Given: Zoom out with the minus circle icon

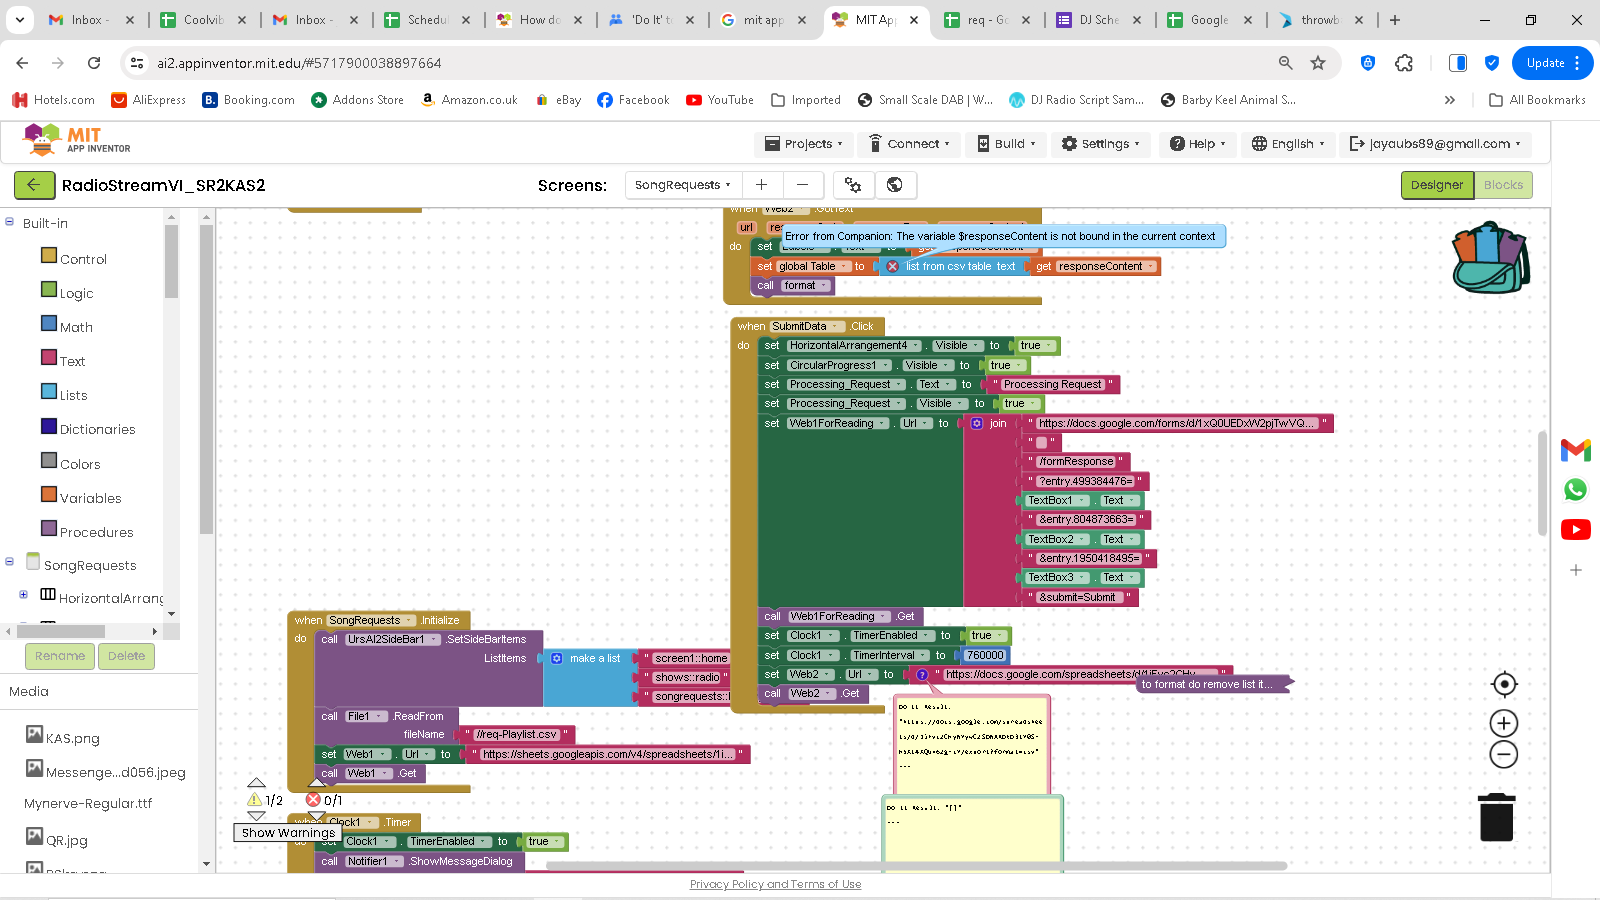Looking at the screenshot, I should pos(1504,755).
